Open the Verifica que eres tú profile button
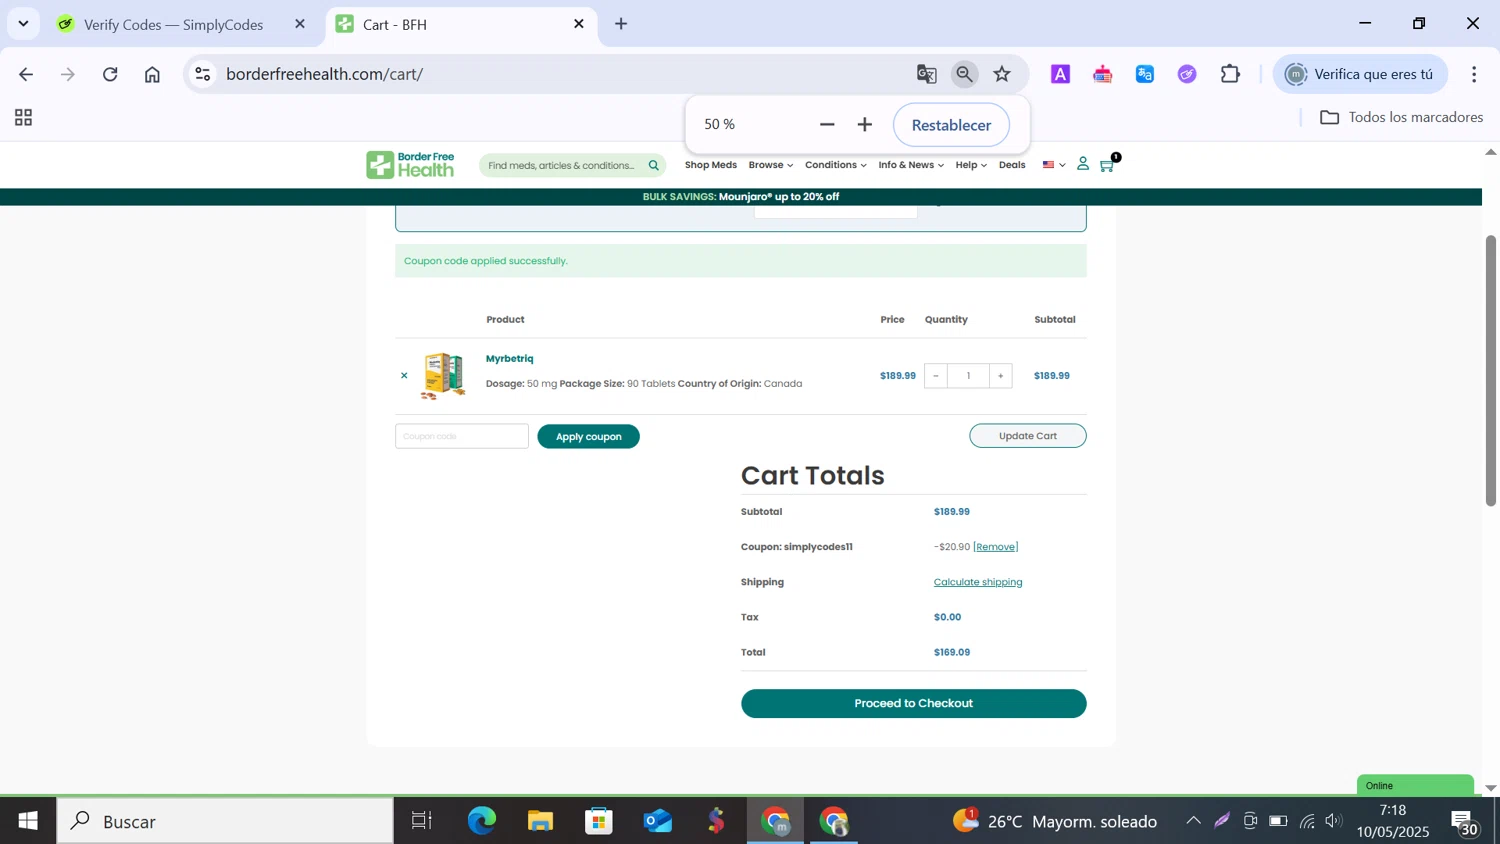 [1360, 74]
